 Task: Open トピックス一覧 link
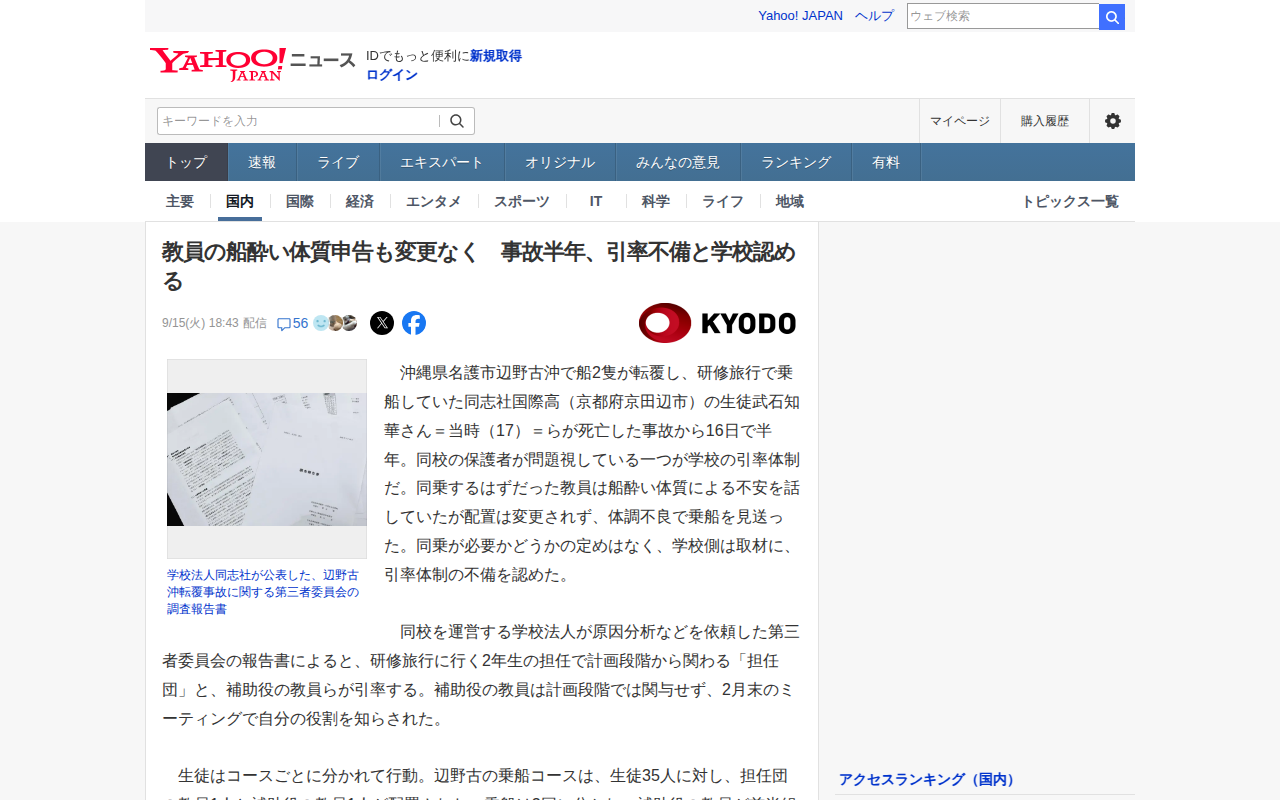[x=1070, y=201]
